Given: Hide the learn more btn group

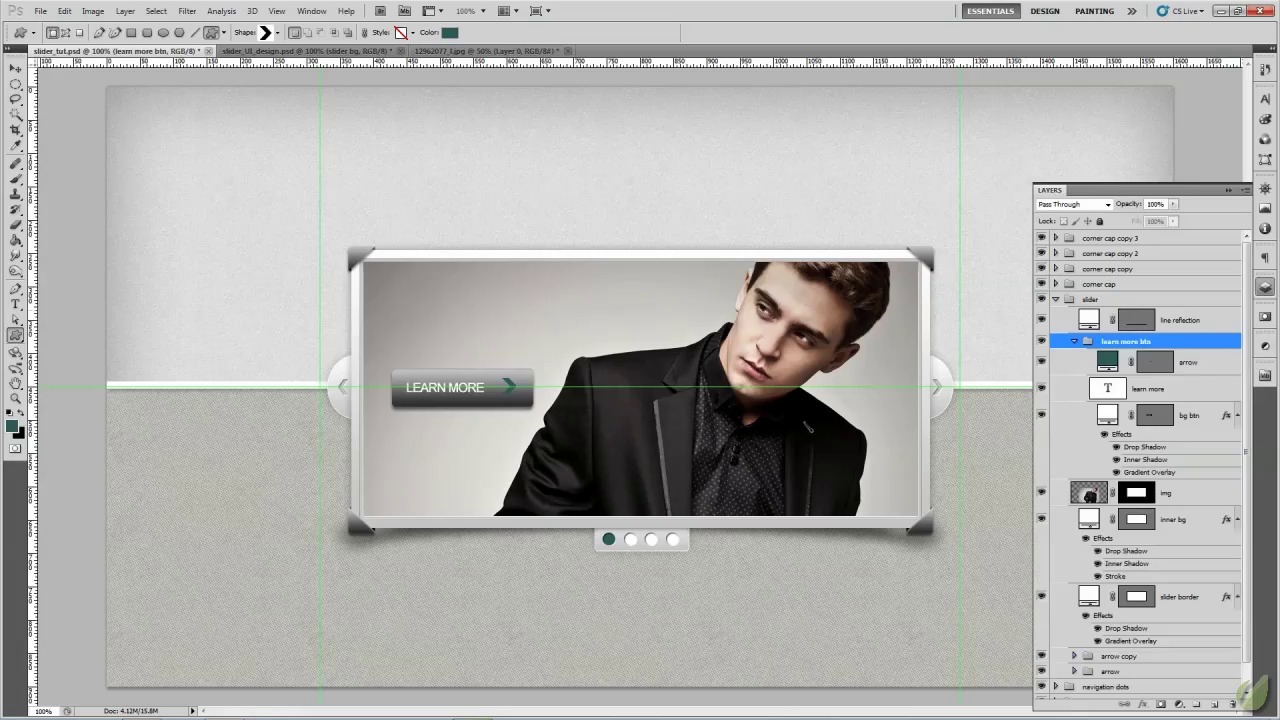Looking at the screenshot, I should (1041, 341).
